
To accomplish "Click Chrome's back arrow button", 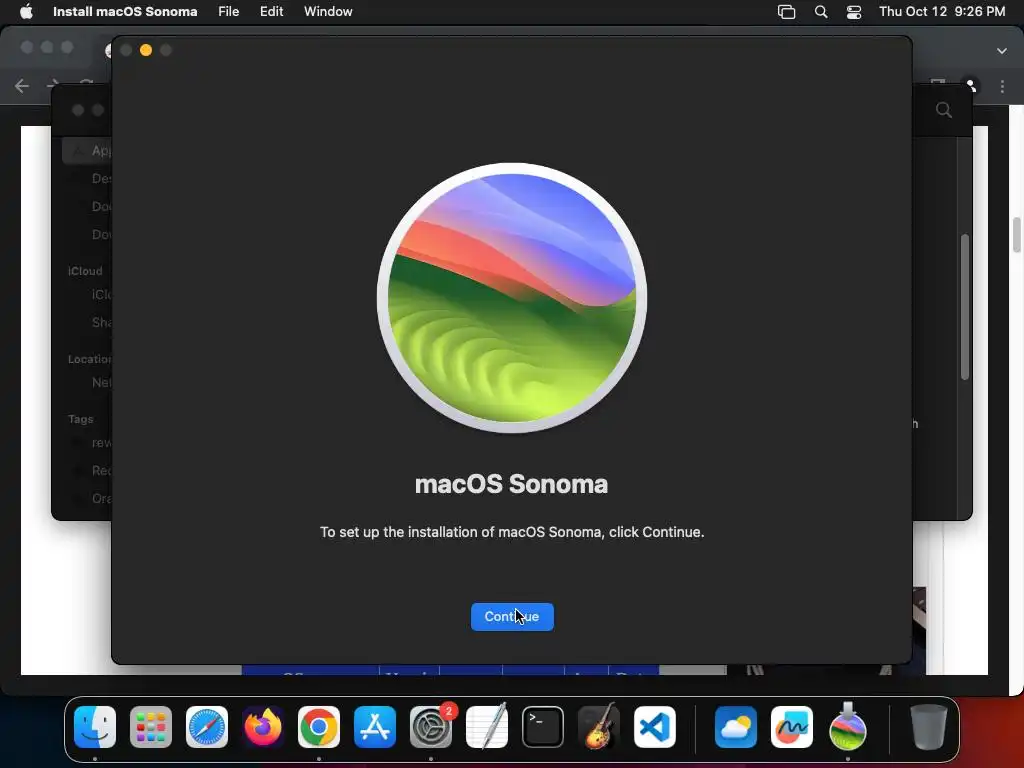I will [22, 86].
